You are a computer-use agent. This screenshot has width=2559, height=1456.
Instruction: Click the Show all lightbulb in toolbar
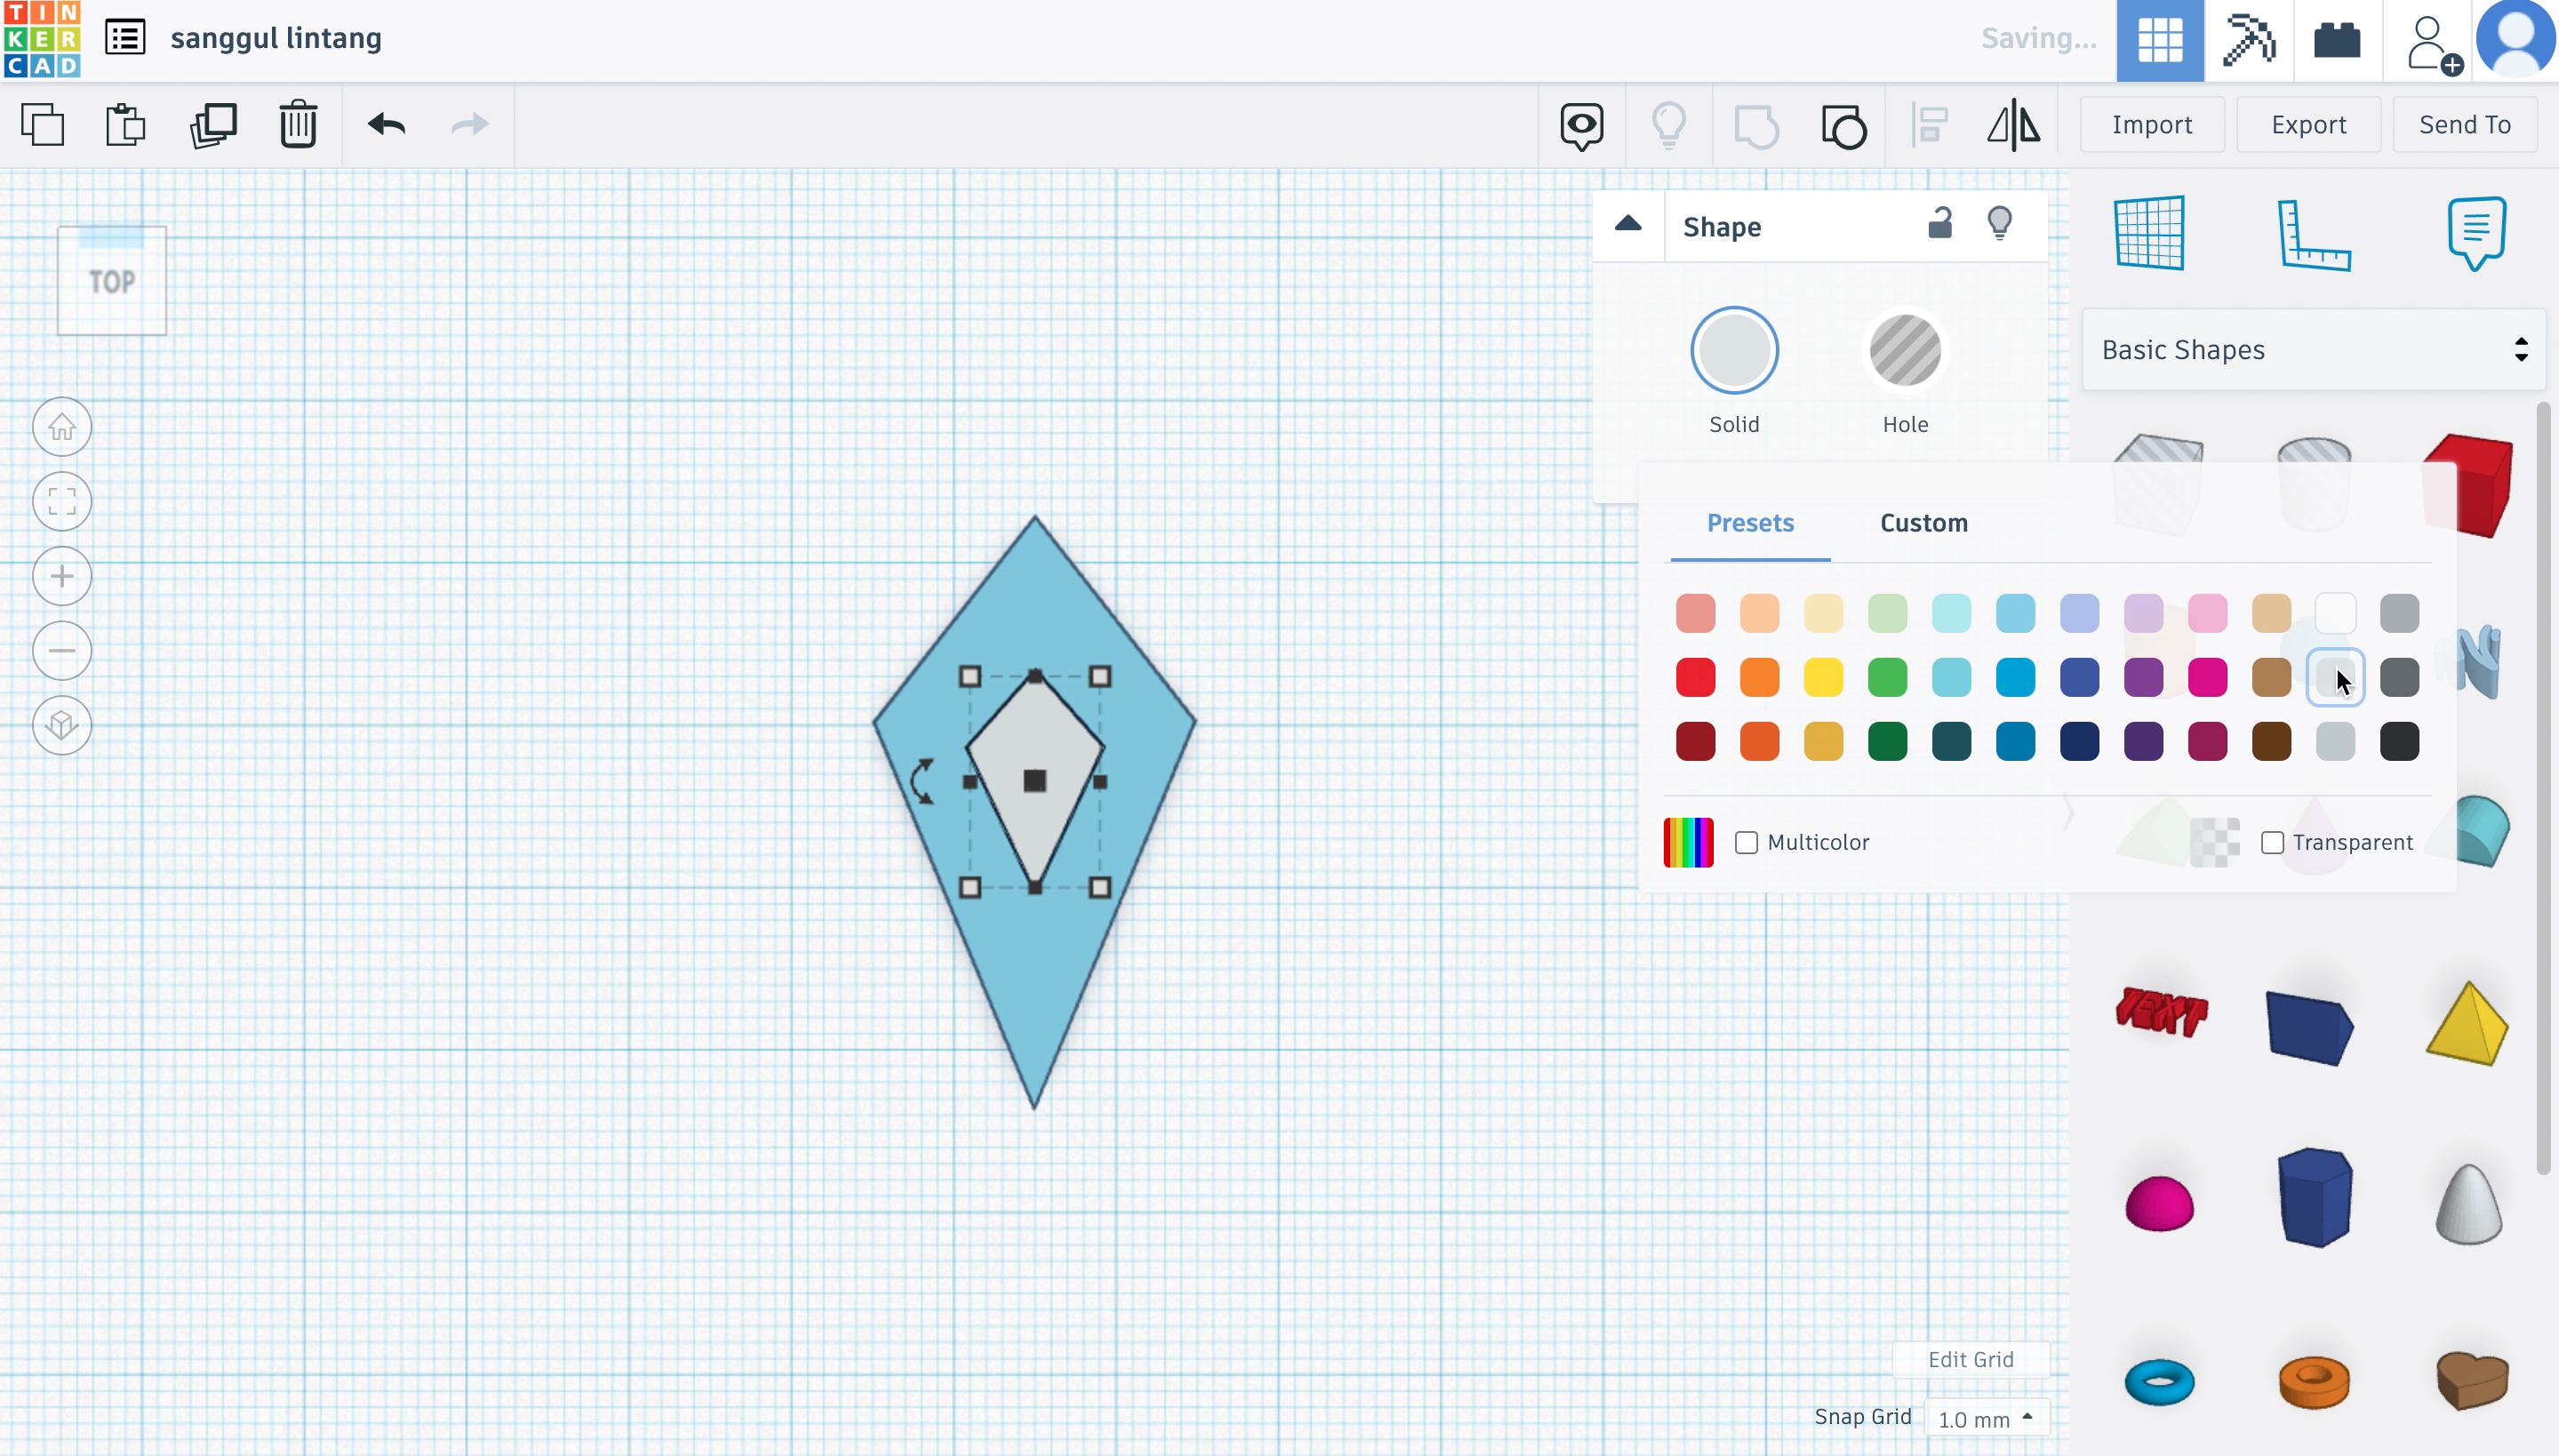click(x=1669, y=126)
